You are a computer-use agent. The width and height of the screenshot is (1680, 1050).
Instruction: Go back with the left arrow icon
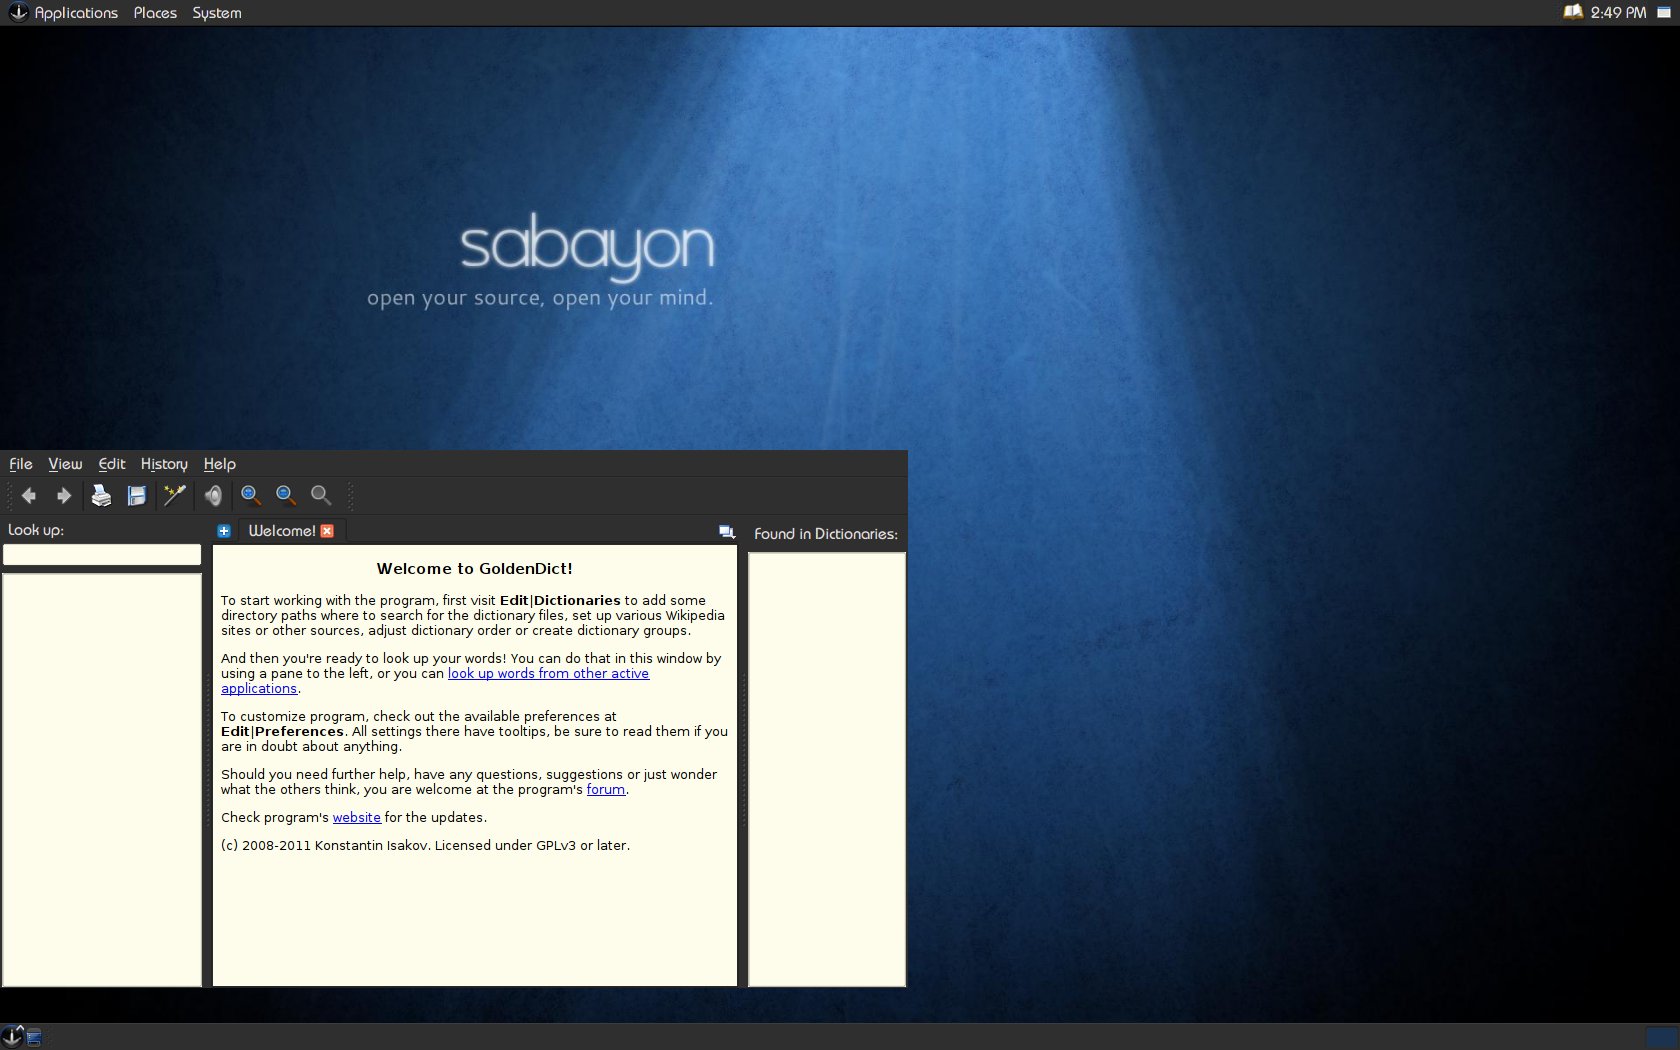tap(29, 496)
